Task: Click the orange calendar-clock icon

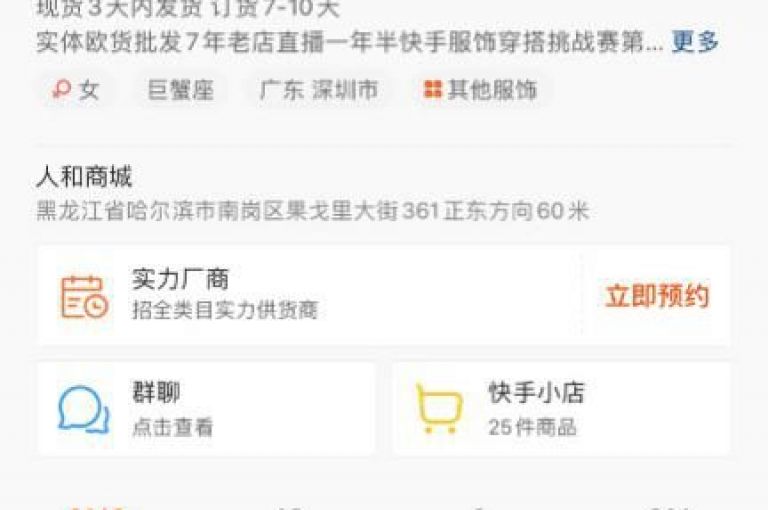Action: 84,297
